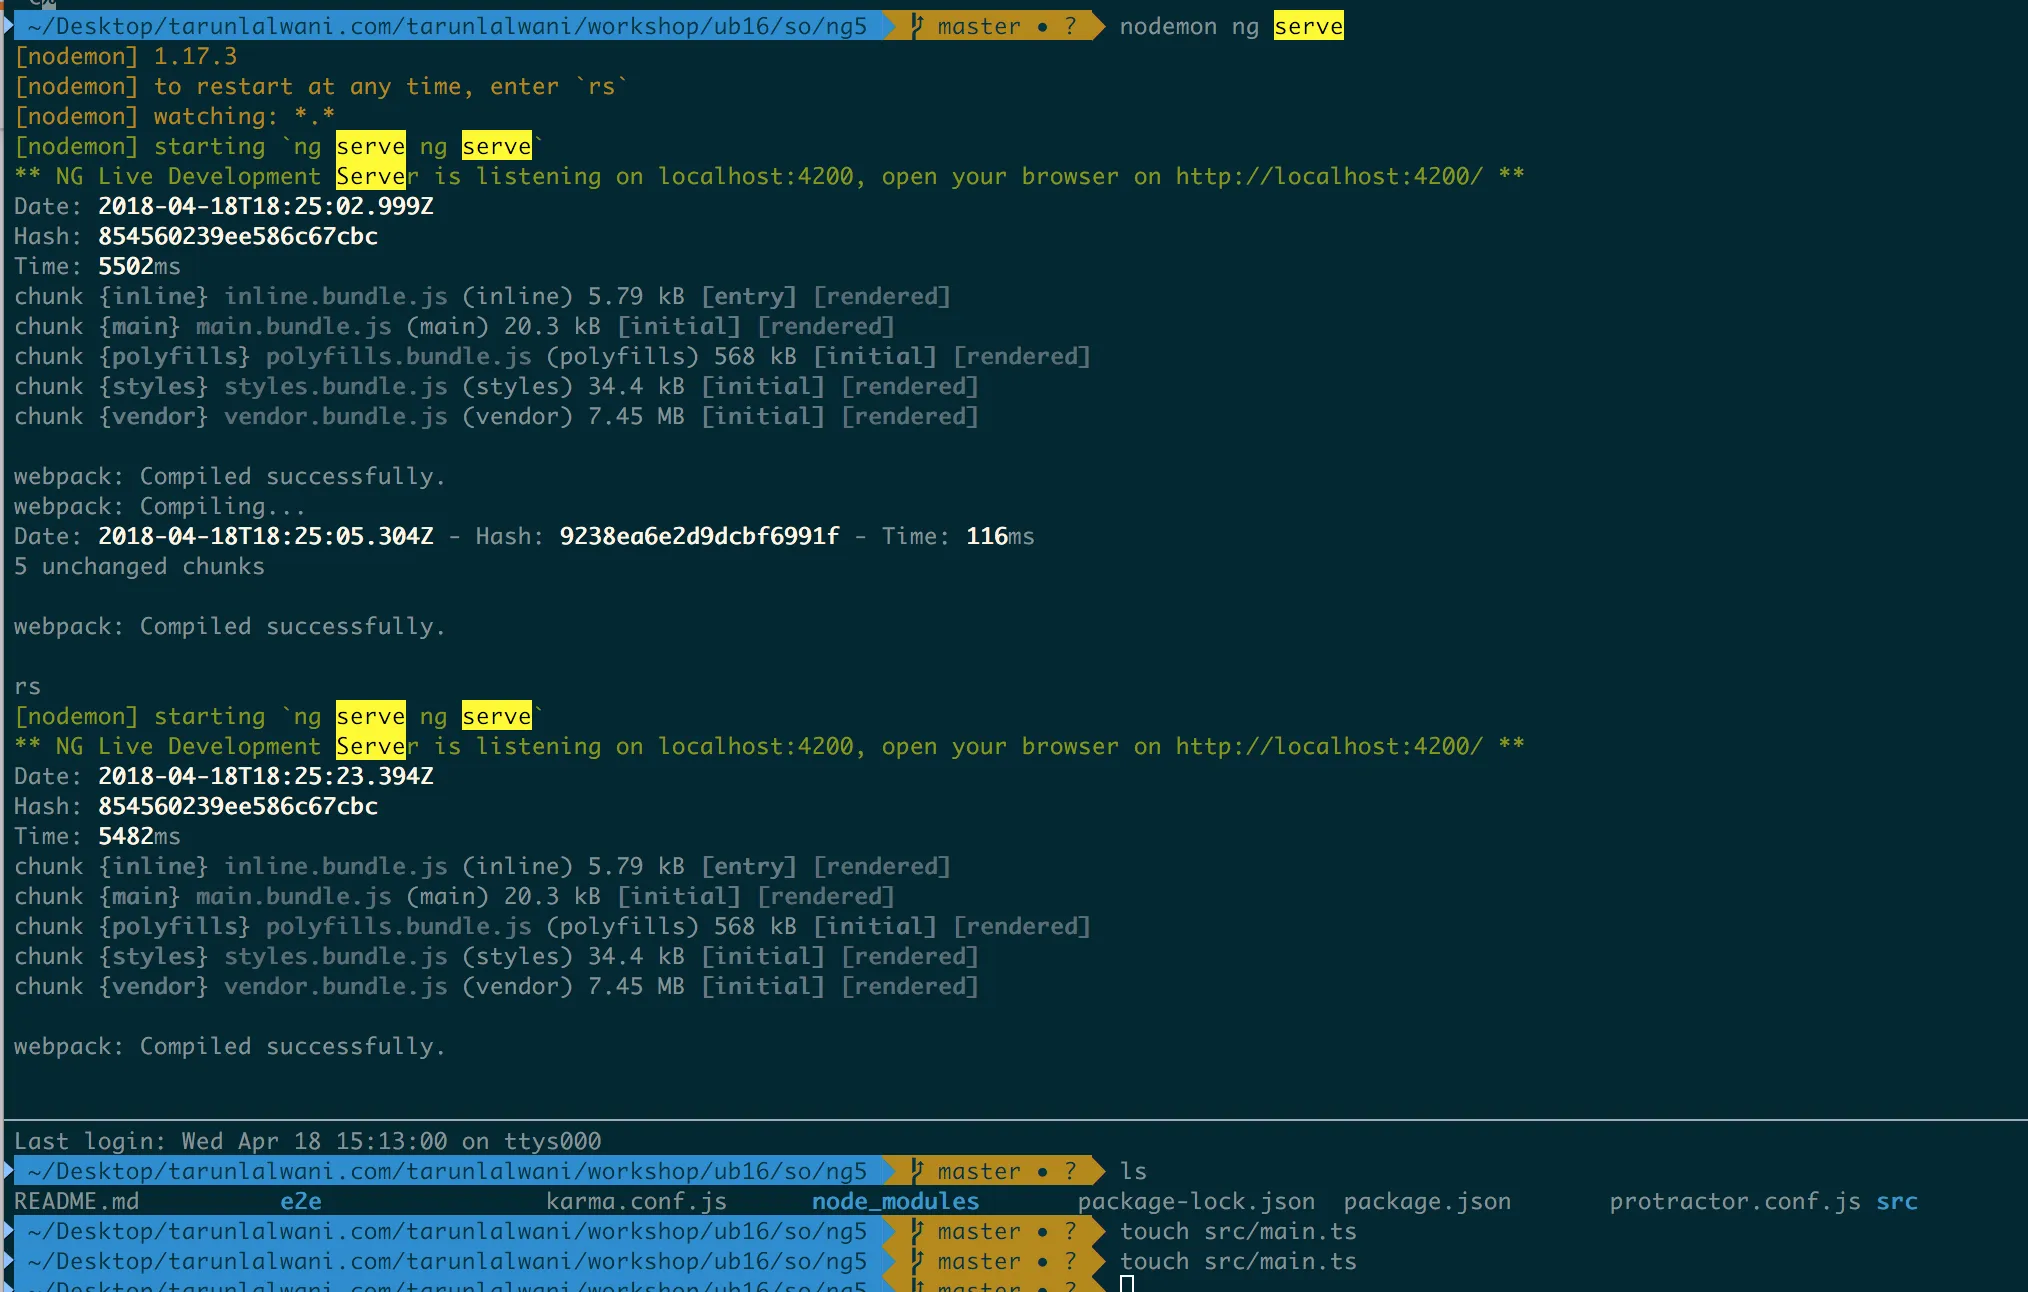Click the 'Last login' line in bottom pane

(x=308, y=1141)
